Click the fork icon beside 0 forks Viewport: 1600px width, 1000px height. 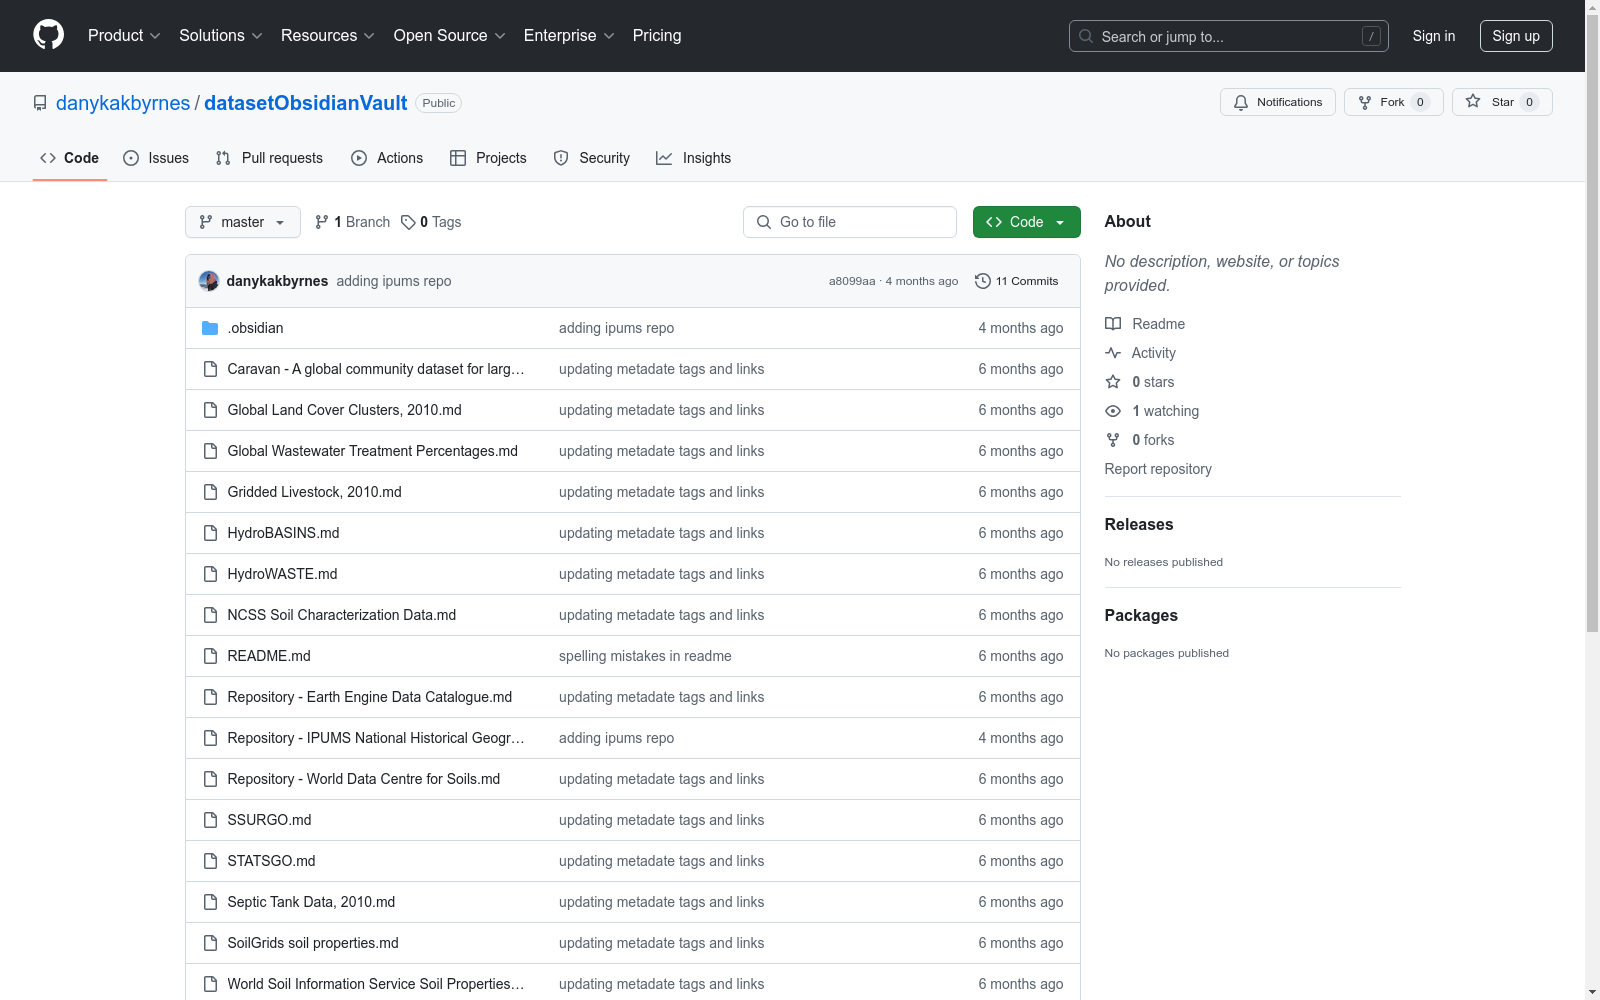coord(1113,440)
